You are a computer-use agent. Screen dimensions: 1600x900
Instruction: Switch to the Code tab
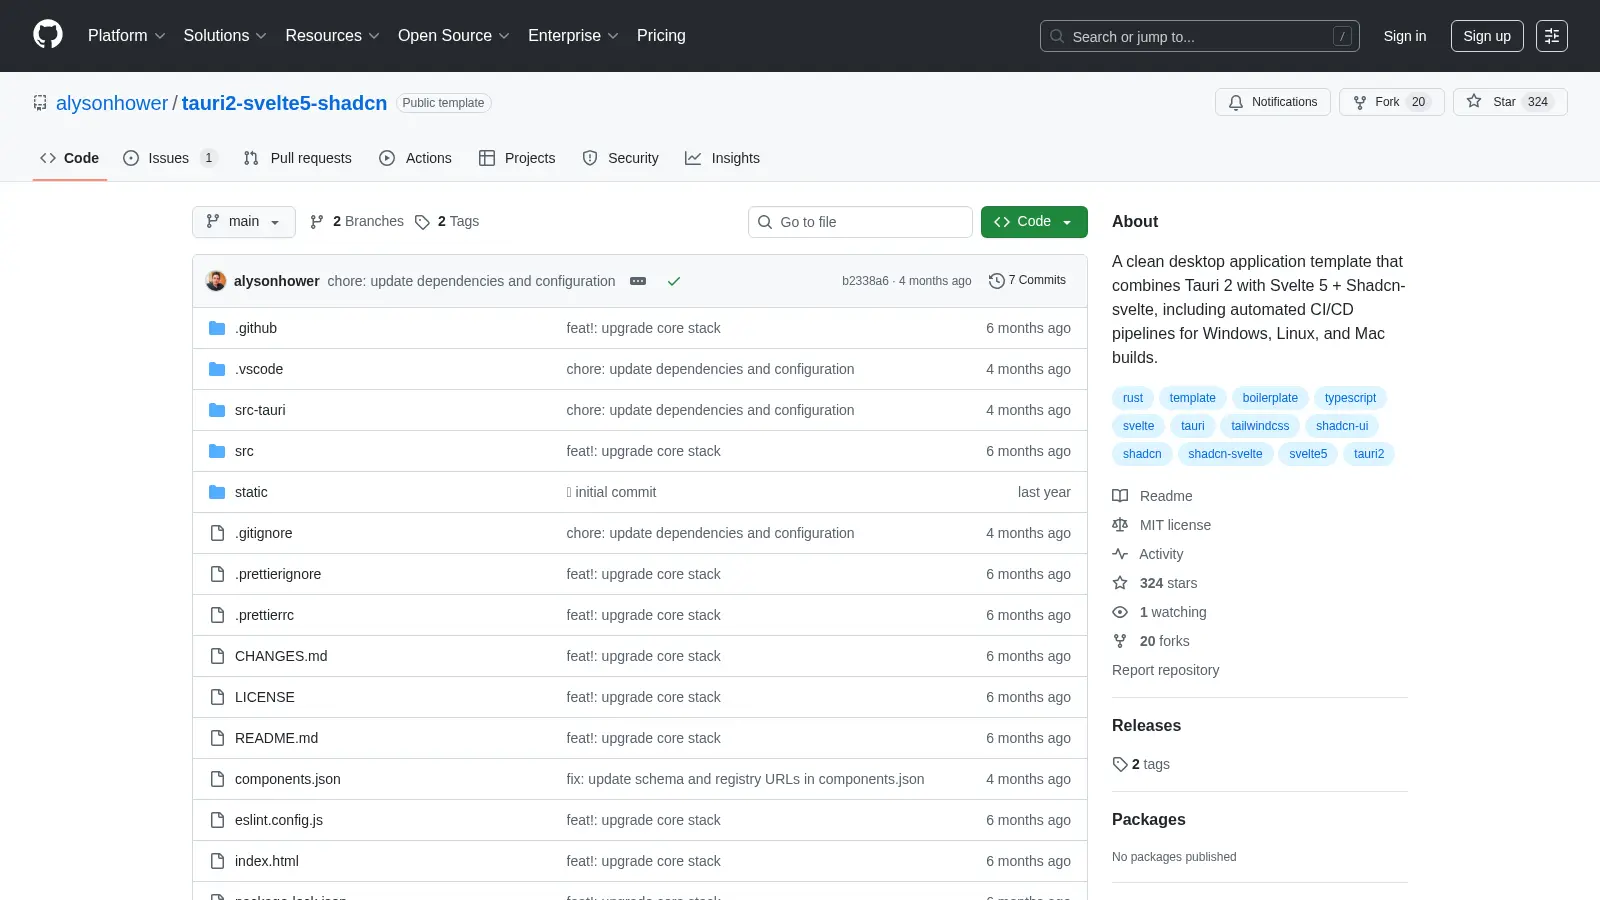[70, 158]
